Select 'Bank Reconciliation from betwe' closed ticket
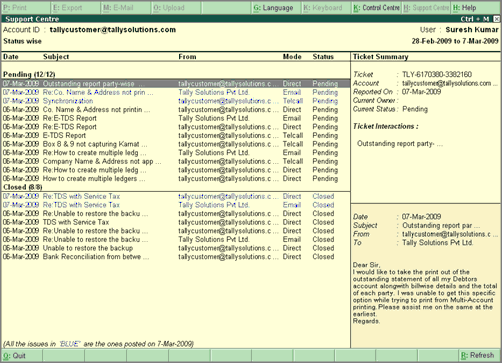502x363 pixels. coord(176,257)
